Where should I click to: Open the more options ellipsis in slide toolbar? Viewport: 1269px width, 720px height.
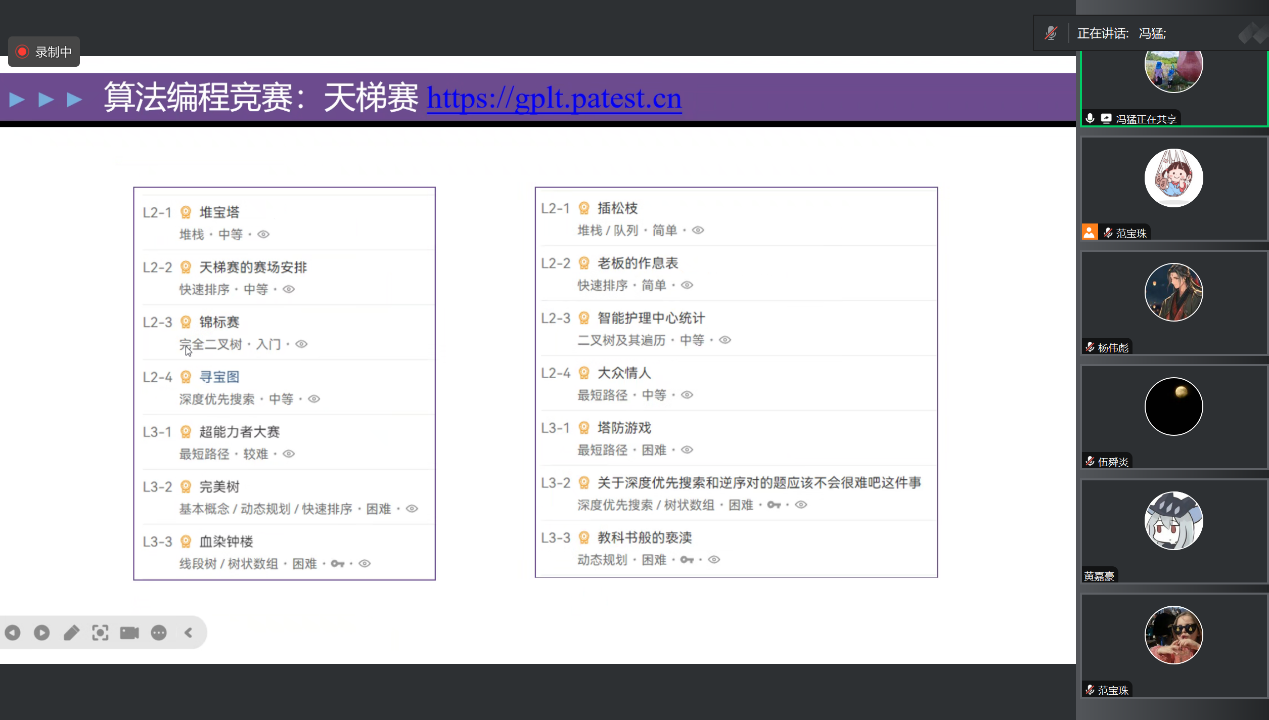[x=159, y=633]
